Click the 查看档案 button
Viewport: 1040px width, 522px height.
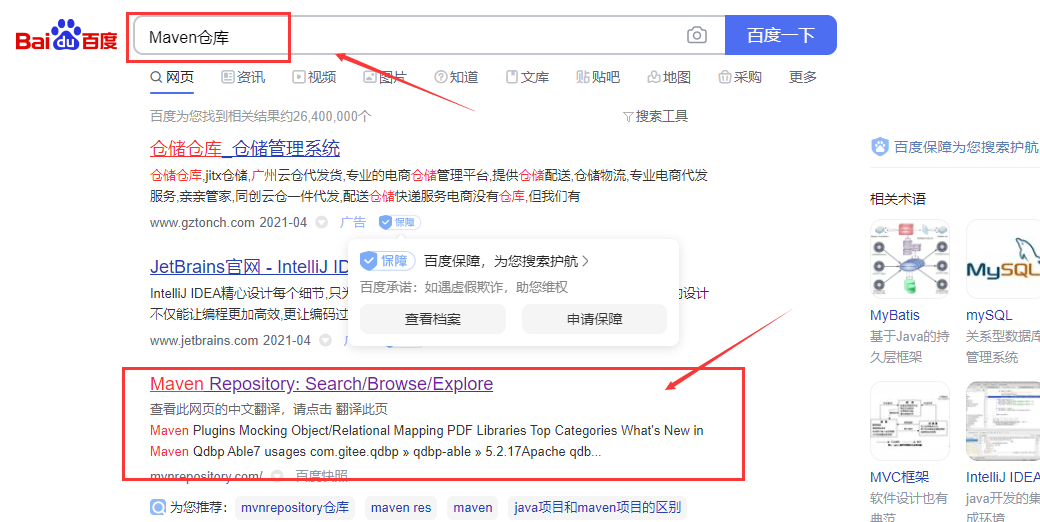[x=432, y=319]
